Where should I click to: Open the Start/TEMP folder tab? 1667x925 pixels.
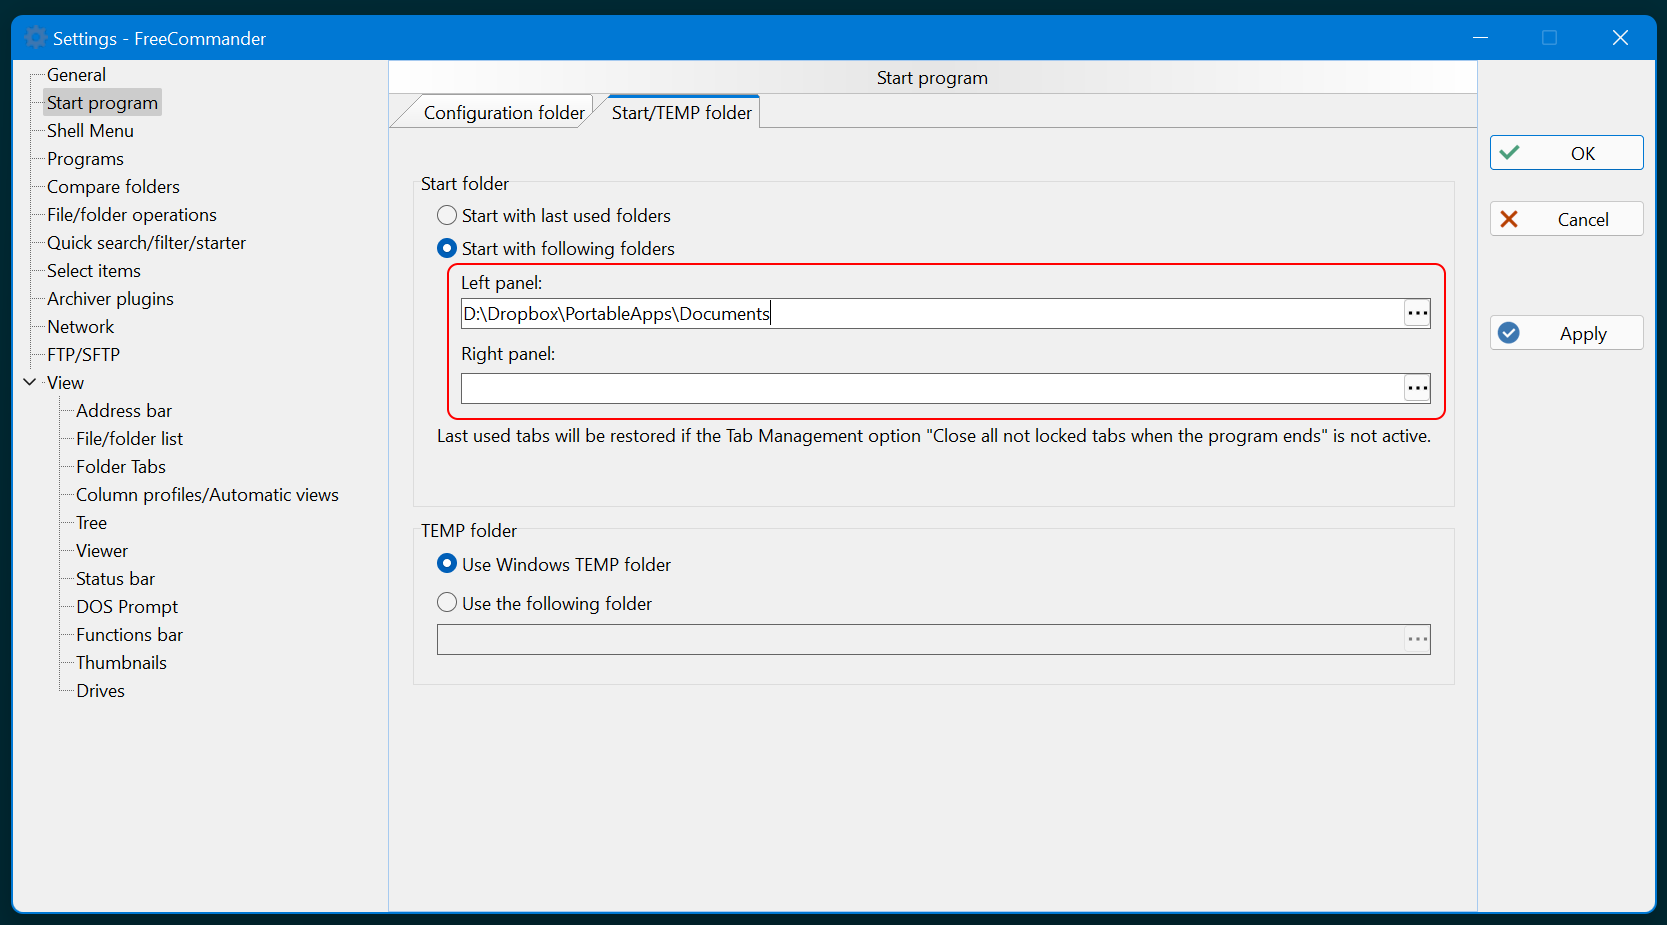[x=681, y=113]
